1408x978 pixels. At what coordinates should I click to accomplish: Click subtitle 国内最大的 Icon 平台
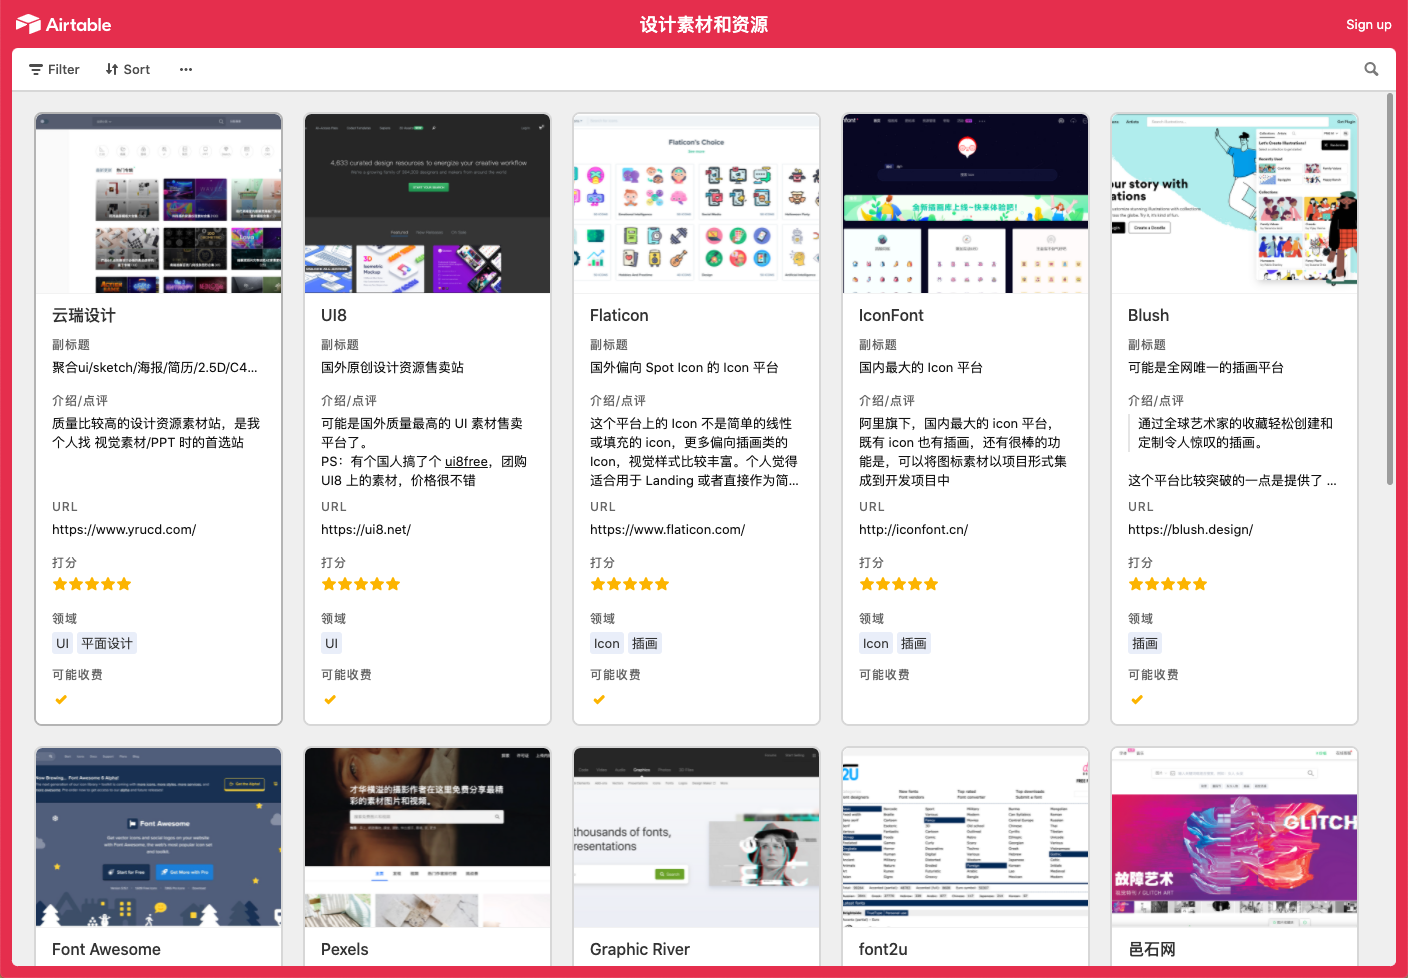920,367
